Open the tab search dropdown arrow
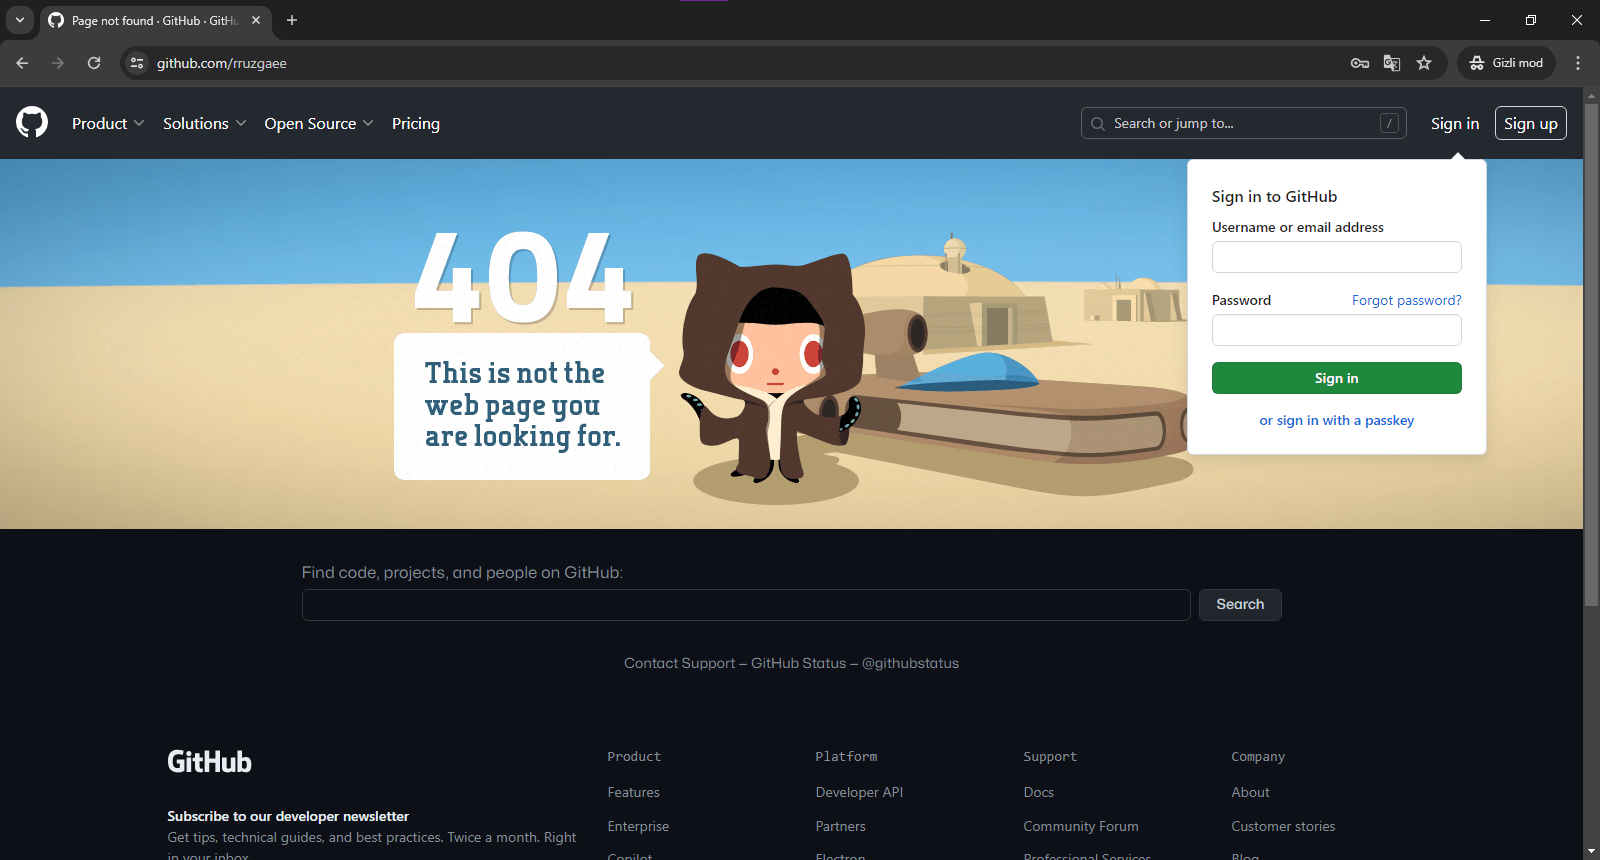The width and height of the screenshot is (1600, 860). [x=20, y=20]
